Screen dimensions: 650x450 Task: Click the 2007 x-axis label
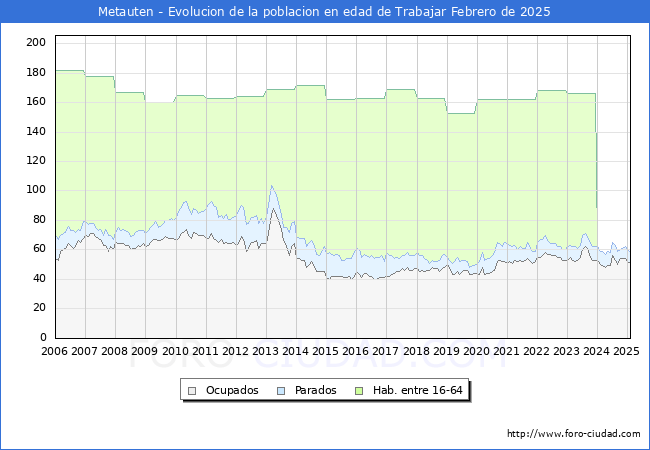pyautogui.click(x=84, y=351)
